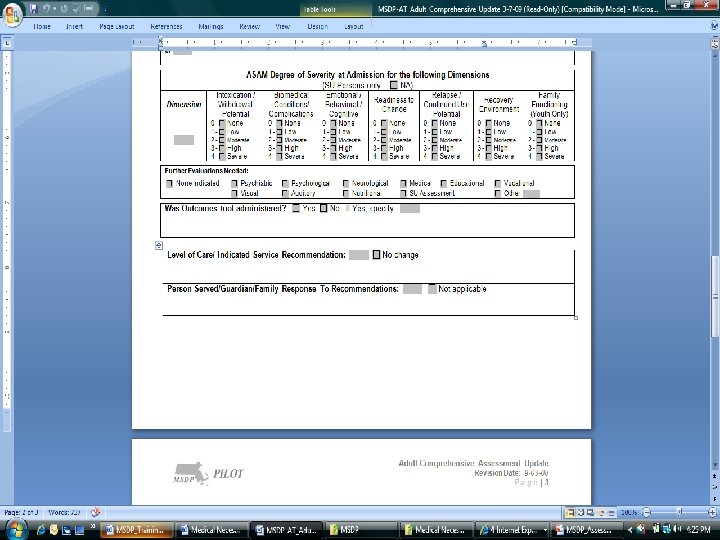Check No for Outcomes tool administered
Screen dimensions: 720x540
point(323,208)
